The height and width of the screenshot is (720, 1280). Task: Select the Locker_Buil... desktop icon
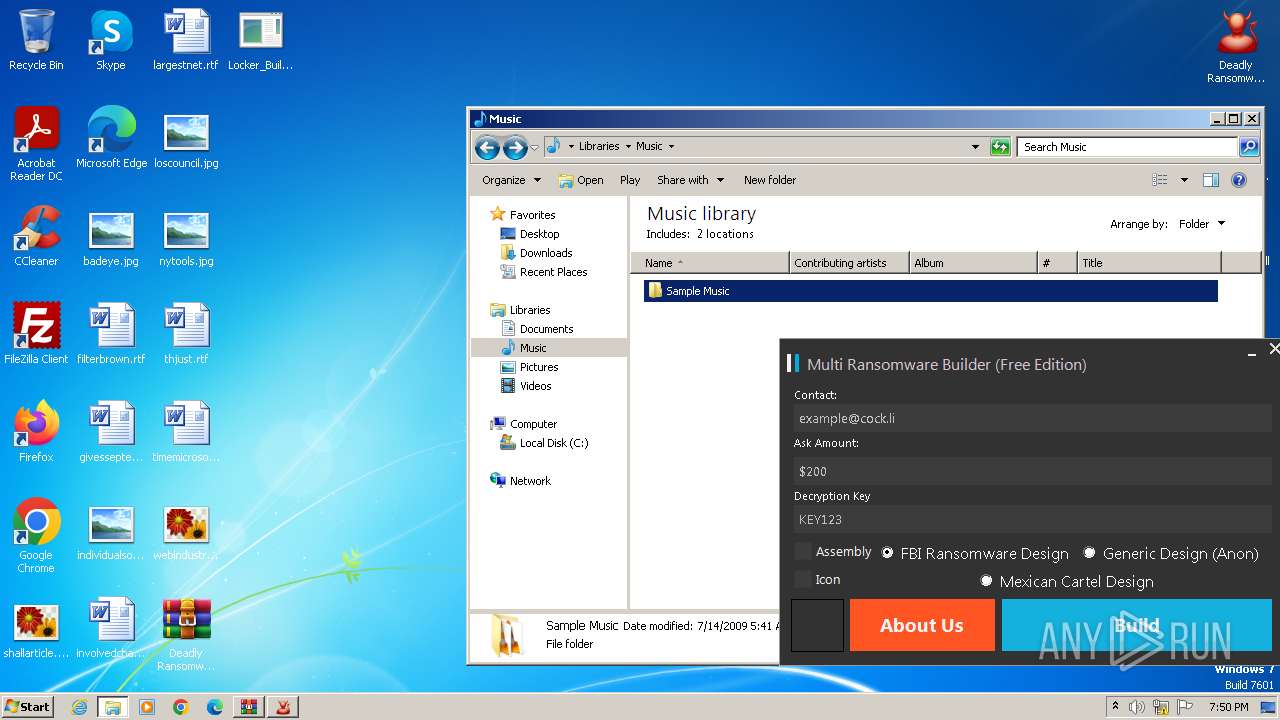click(260, 40)
